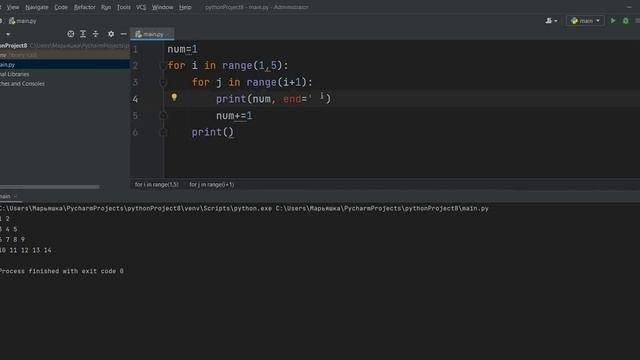Open the user account icon in toolbar

[x=551, y=20]
